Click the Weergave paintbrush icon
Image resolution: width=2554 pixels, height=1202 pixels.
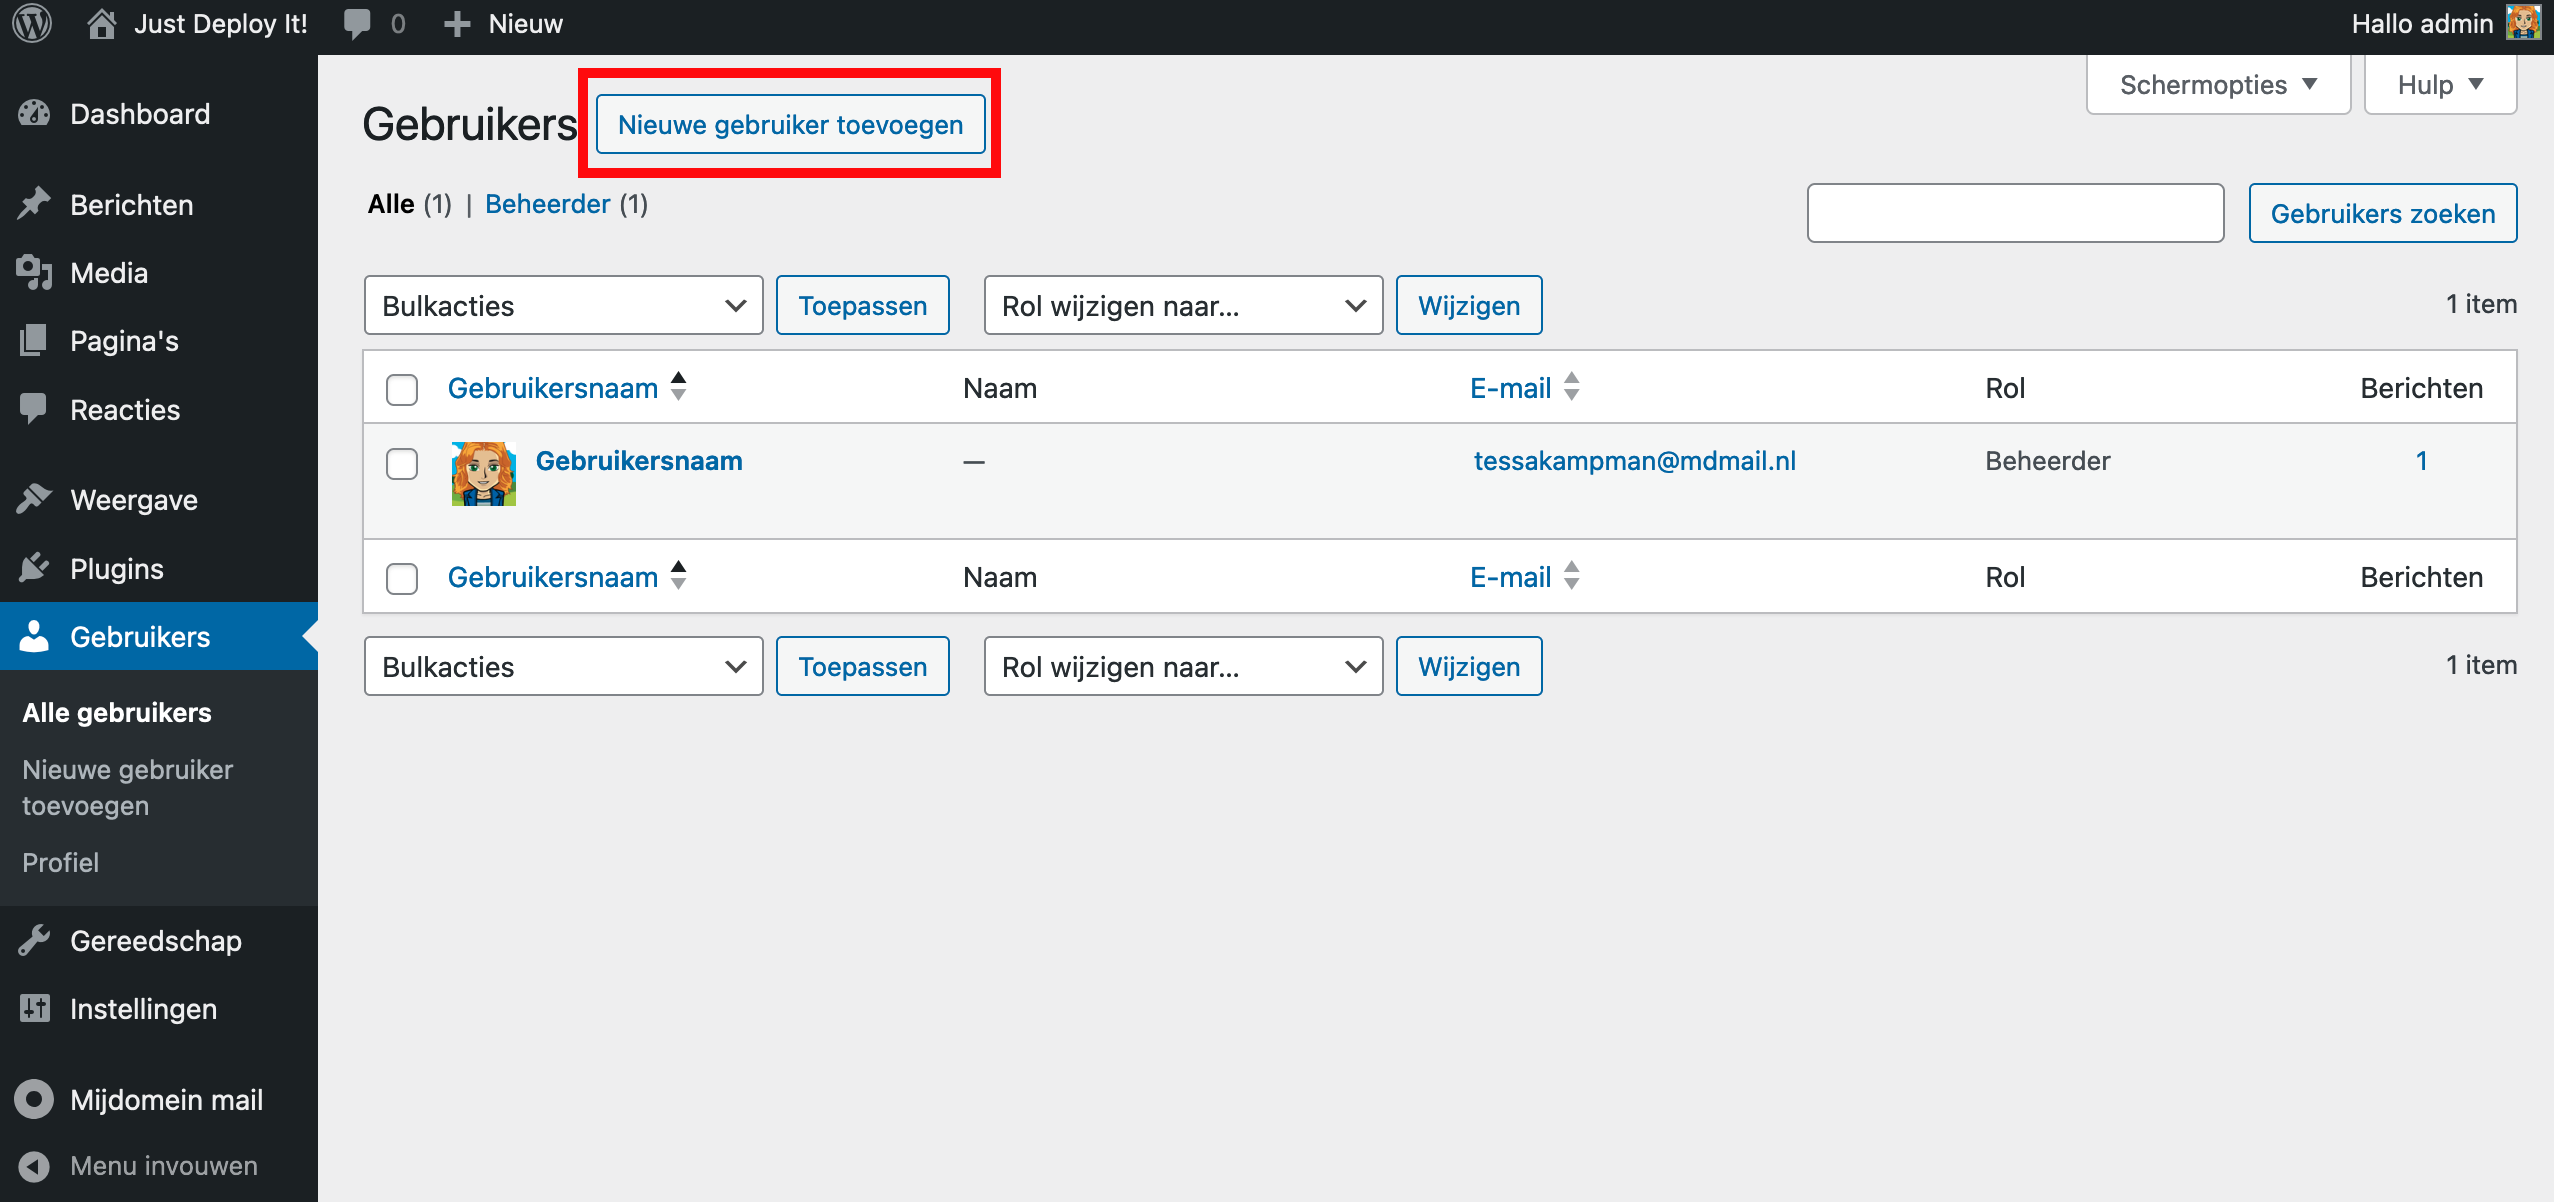tap(34, 499)
